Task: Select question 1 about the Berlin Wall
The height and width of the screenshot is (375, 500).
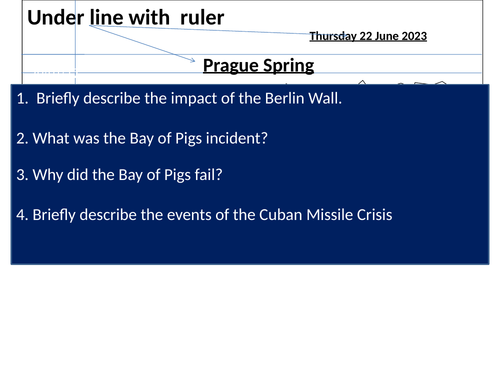Action: pyautogui.click(x=179, y=98)
